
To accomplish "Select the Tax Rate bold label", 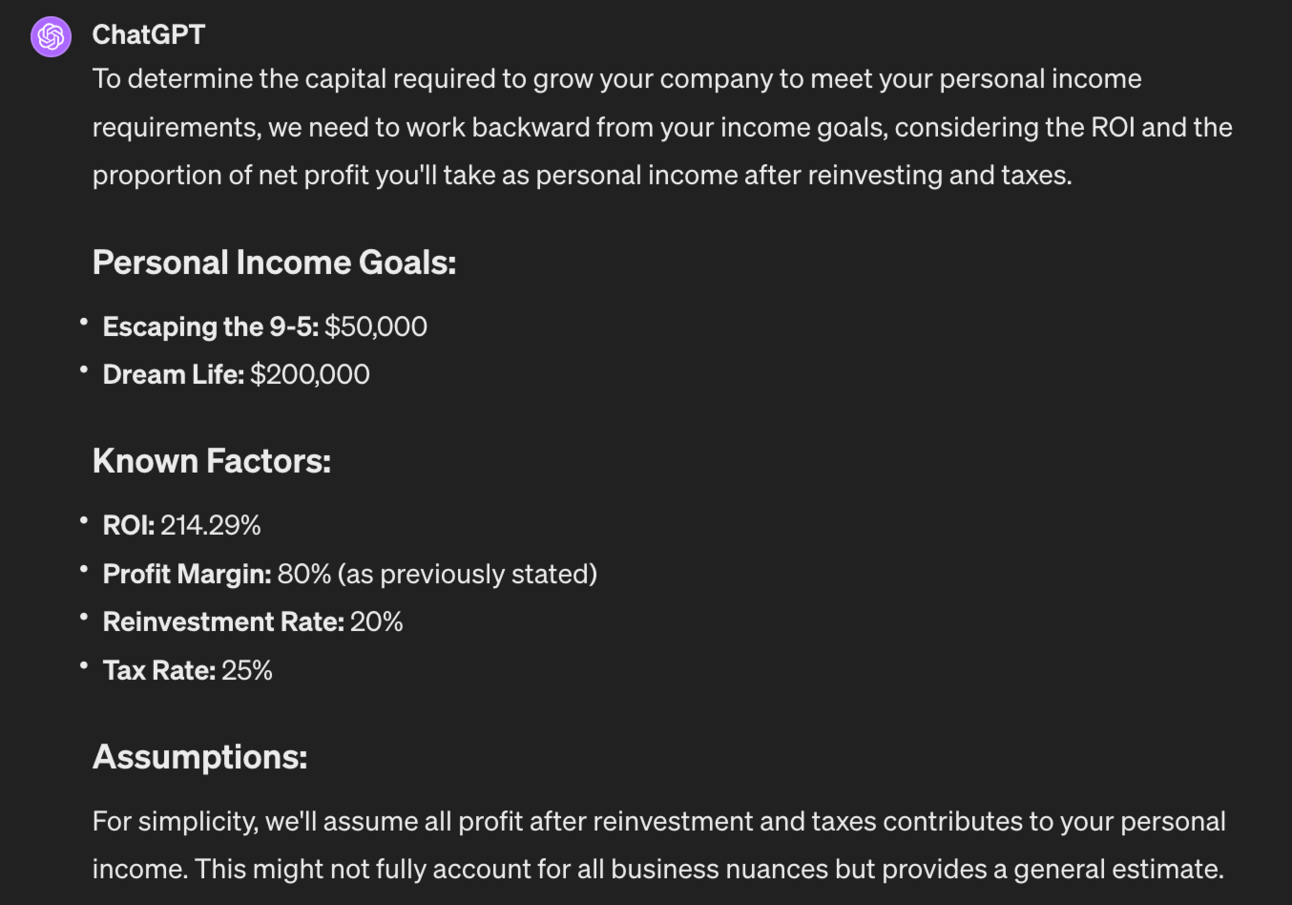I will (x=159, y=670).
